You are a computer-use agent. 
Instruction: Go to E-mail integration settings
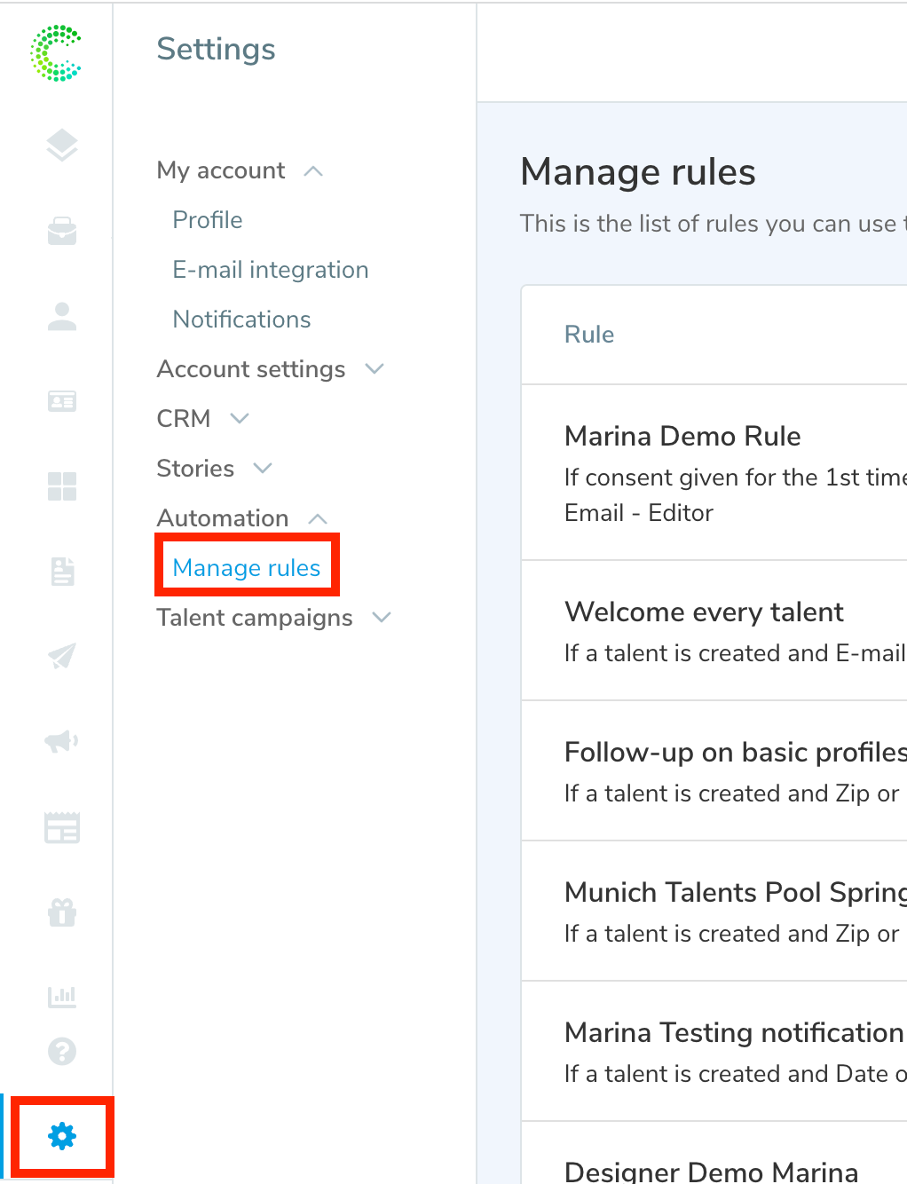point(270,270)
